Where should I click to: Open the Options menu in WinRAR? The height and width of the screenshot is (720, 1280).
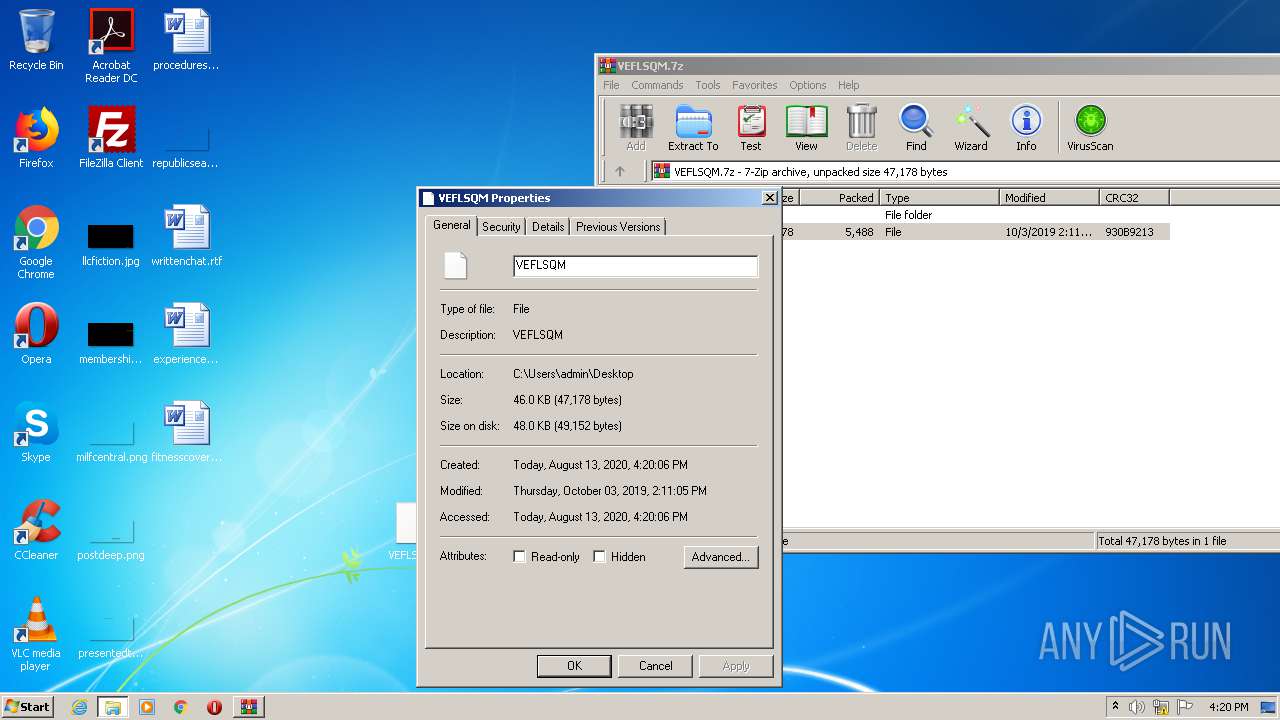[x=807, y=85]
